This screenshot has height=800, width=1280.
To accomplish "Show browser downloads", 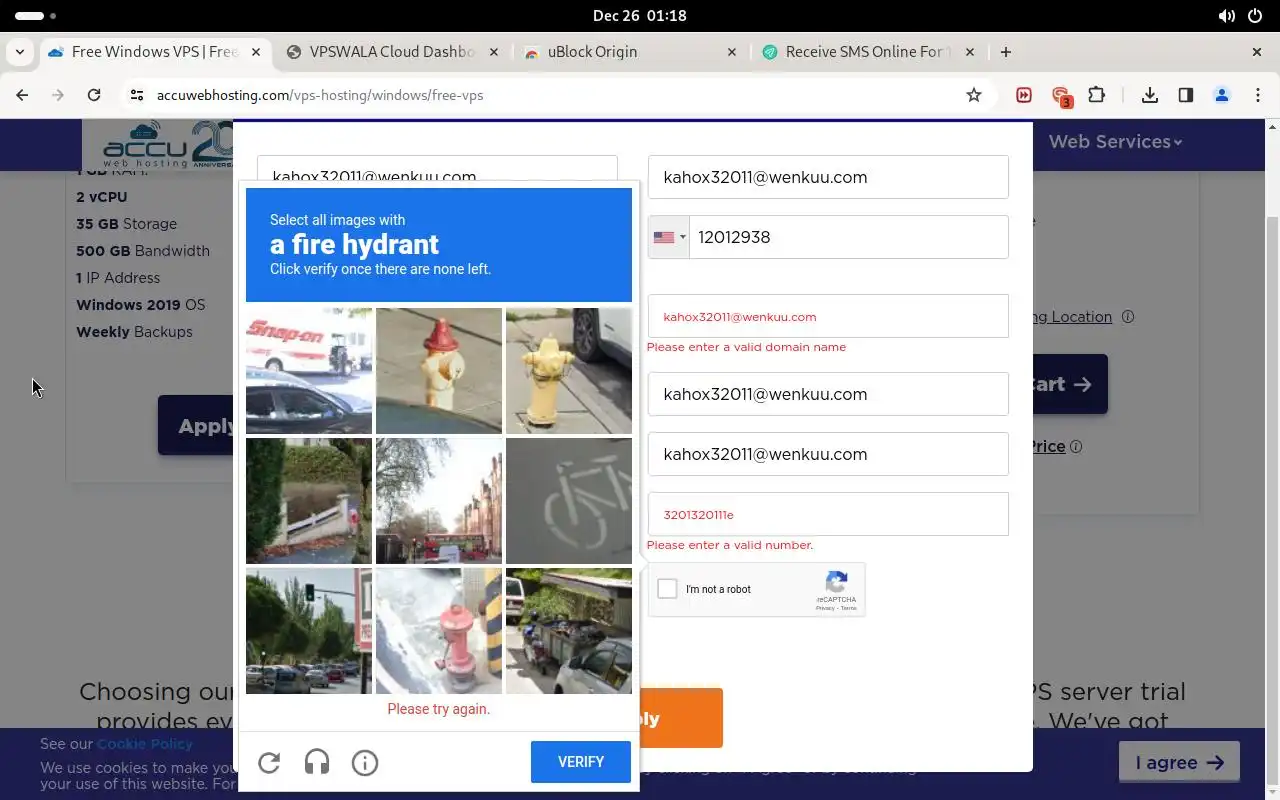I will pyautogui.click(x=1150, y=95).
